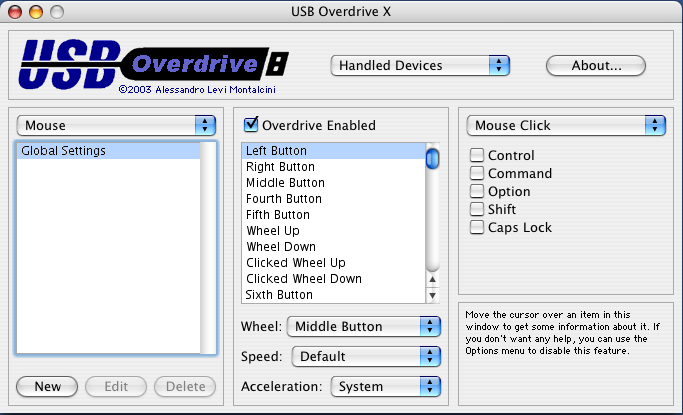Image resolution: width=683 pixels, height=415 pixels.
Task: Open the Acceleration System dropdown
Action: pyautogui.click(x=386, y=387)
